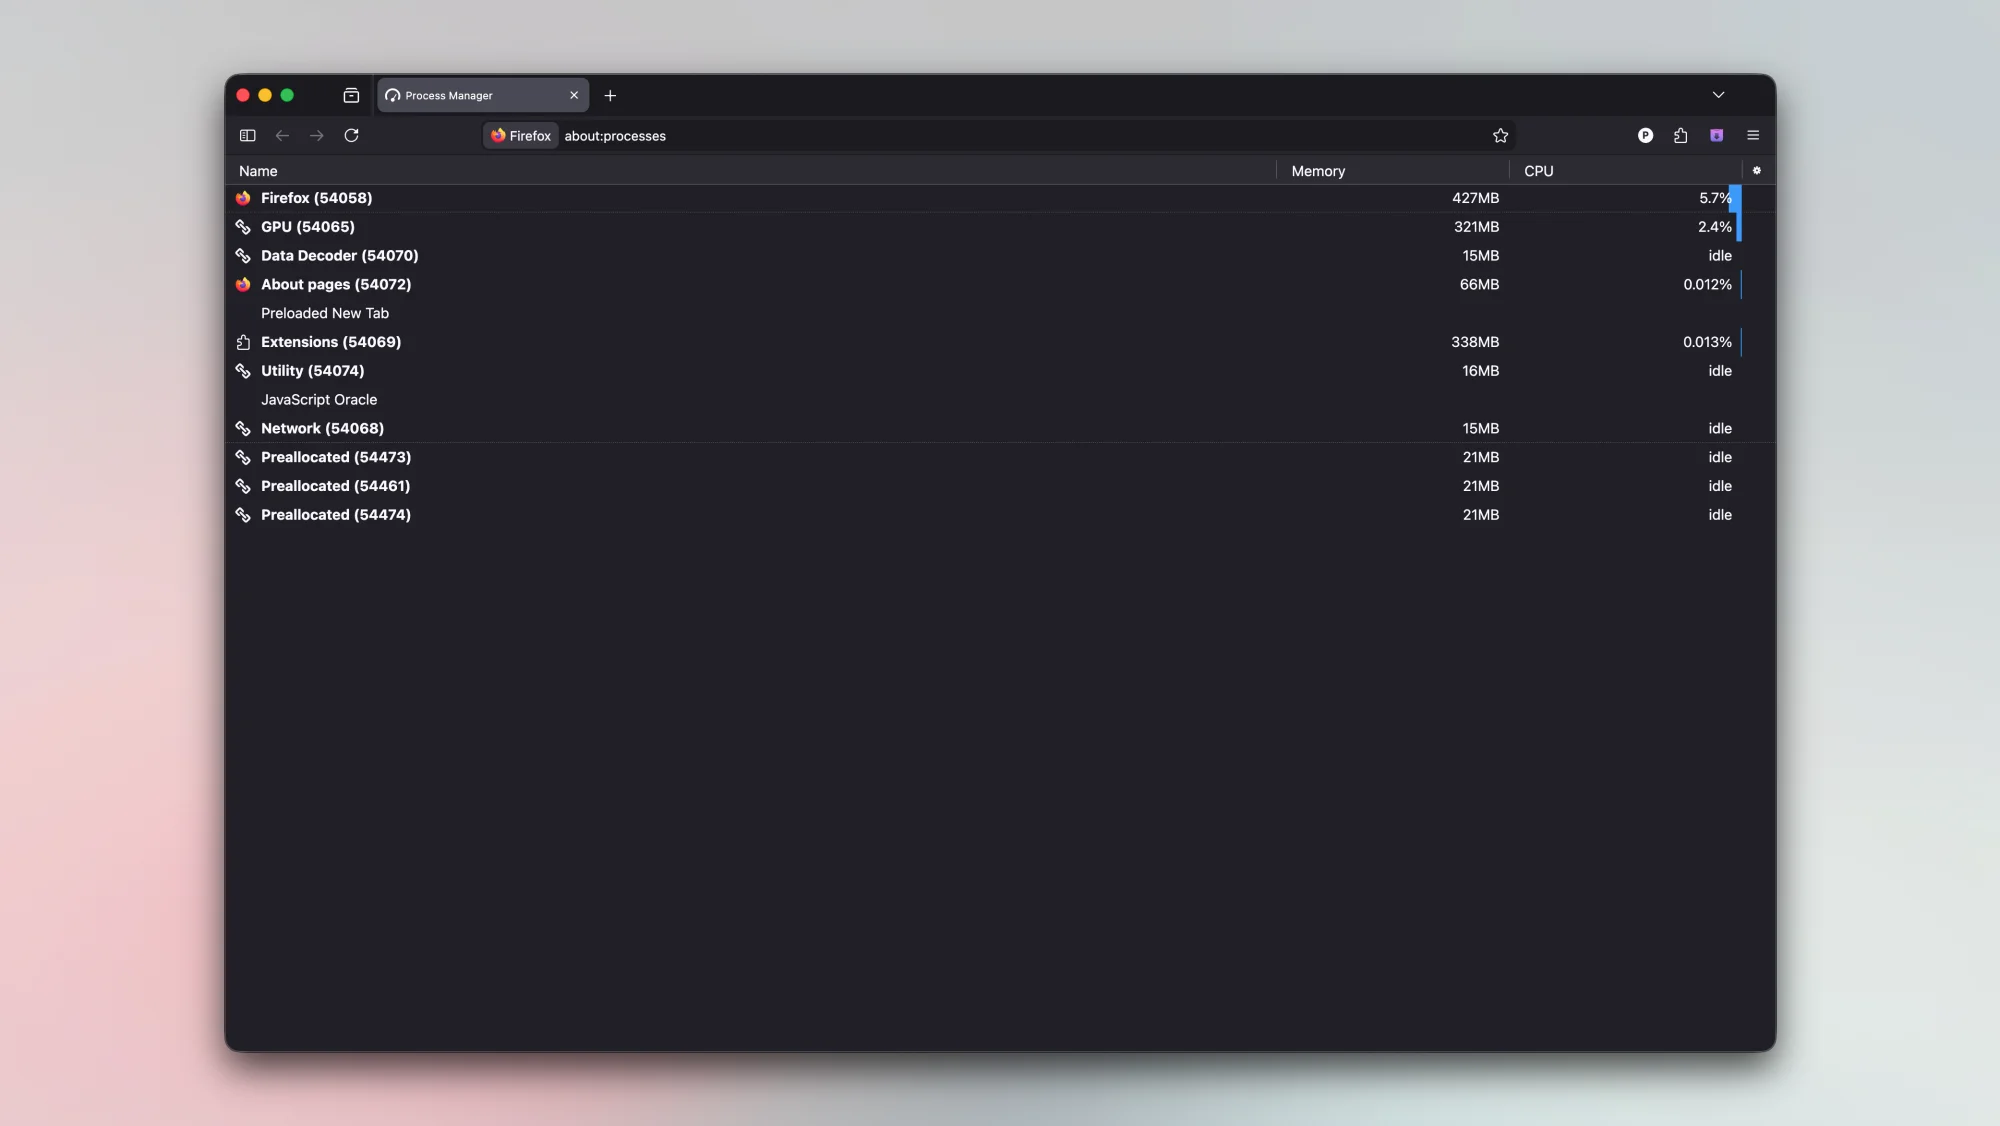Sort processes by the Memory column header
The height and width of the screenshot is (1126, 2000).
1318,171
